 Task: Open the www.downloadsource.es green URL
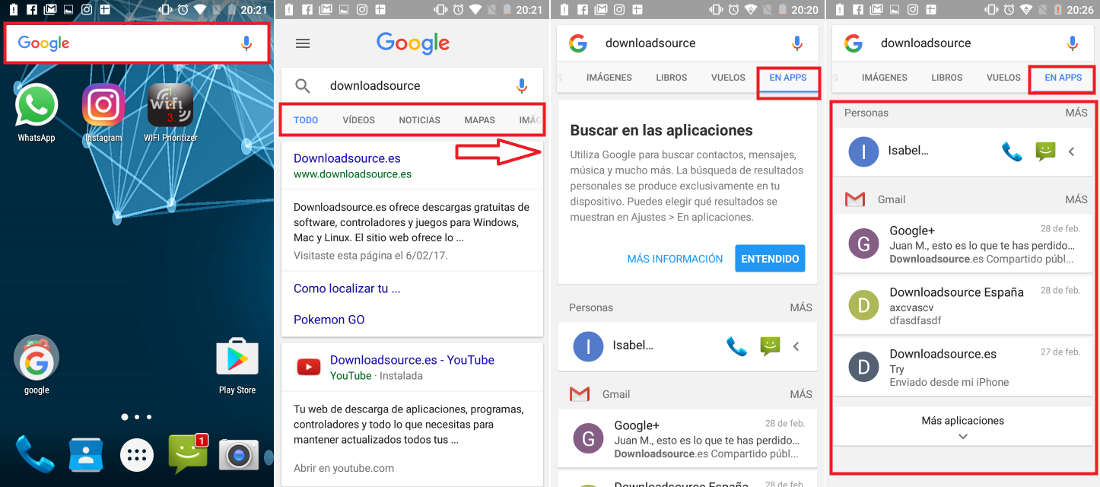pyautogui.click(x=352, y=174)
